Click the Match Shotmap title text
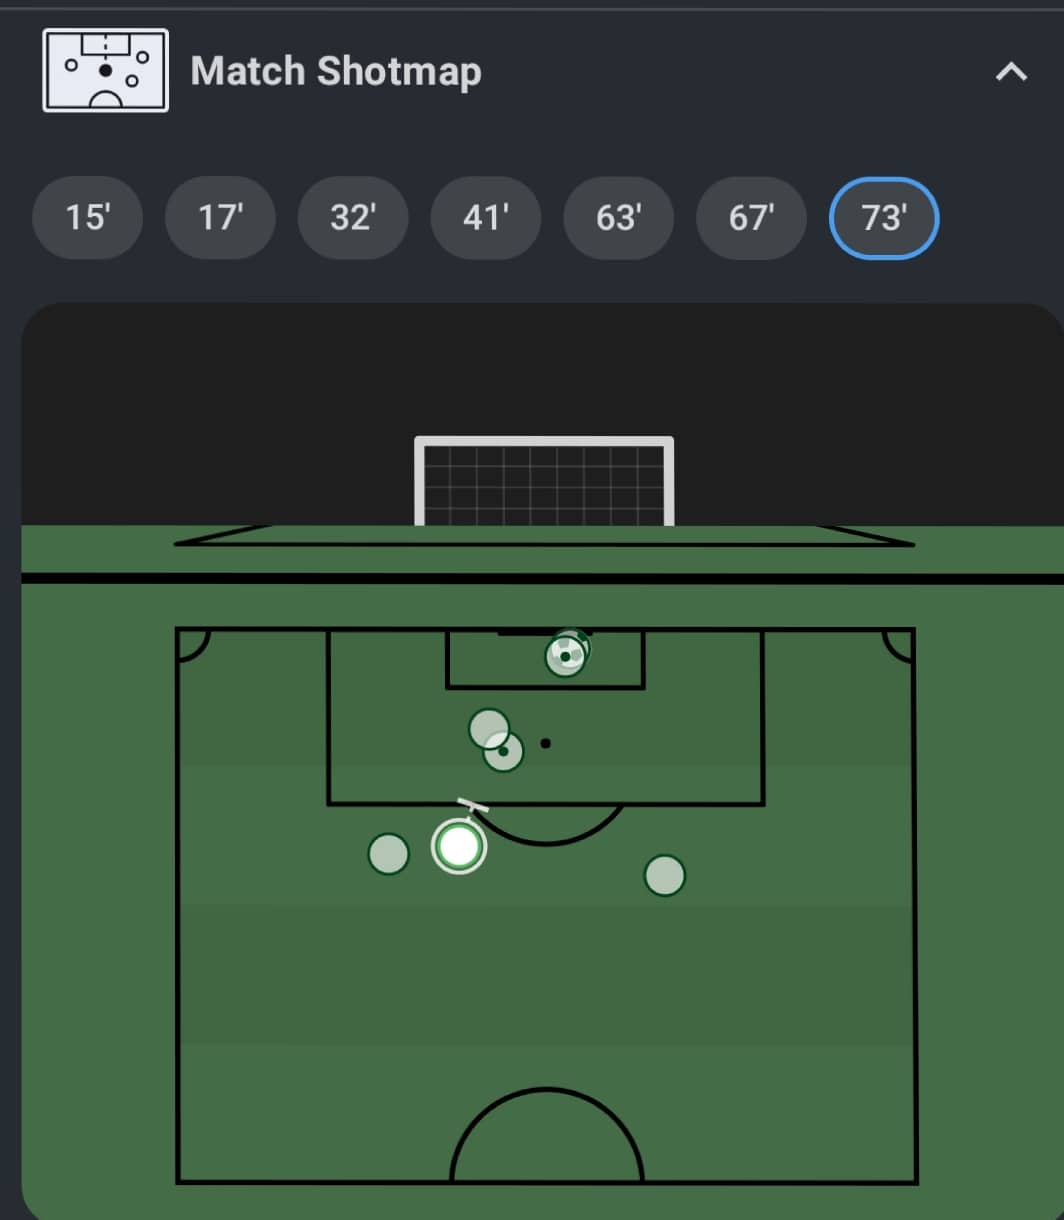The height and width of the screenshot is (1220, 1064). (x=336, y=72)
